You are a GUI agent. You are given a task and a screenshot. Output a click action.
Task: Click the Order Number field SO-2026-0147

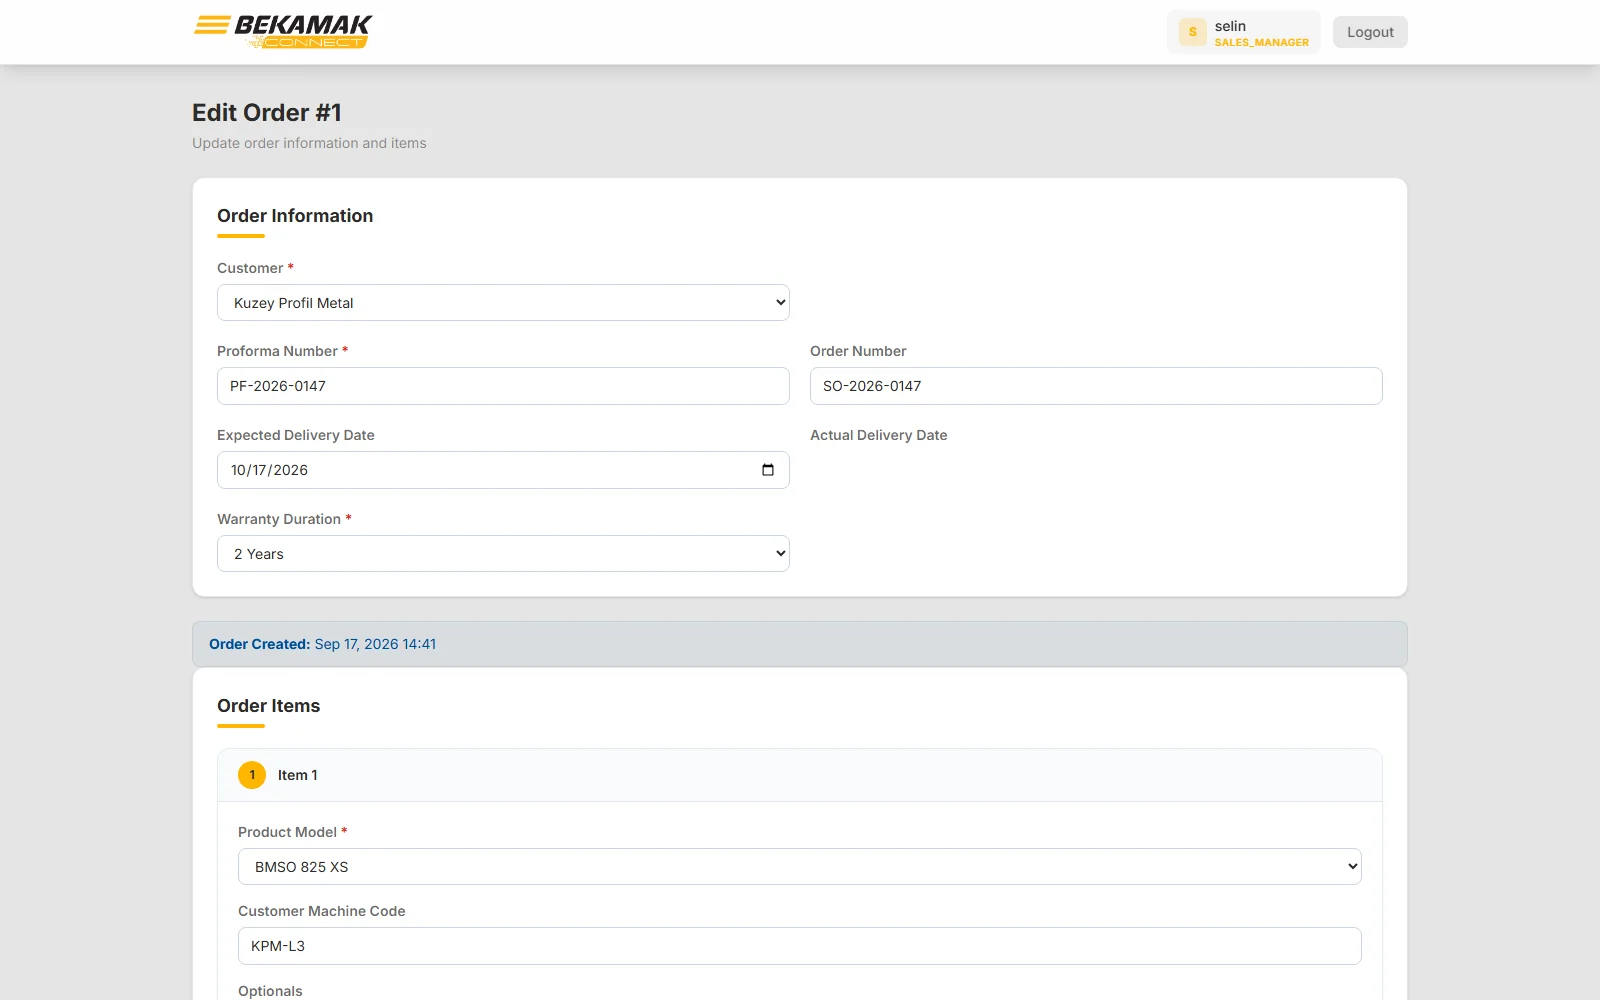pos(1096,386)
